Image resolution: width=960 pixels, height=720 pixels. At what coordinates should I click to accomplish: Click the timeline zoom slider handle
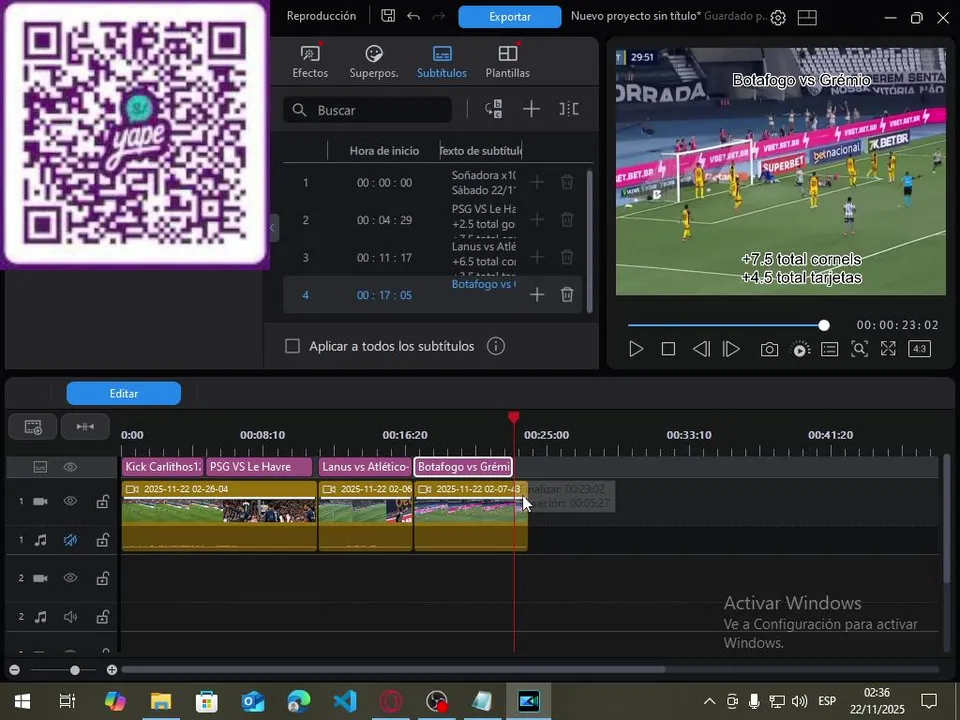(x=75, y=670)
